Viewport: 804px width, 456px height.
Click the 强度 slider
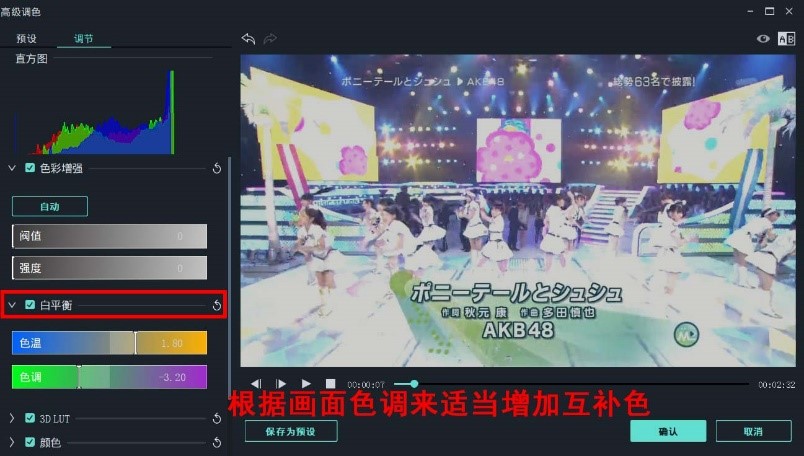110,268
